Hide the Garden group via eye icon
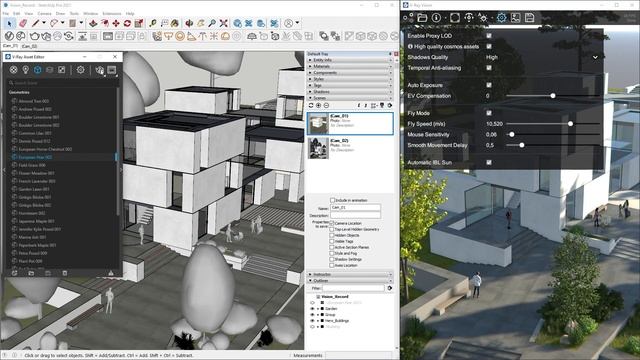This screenshot has width=640, height=360. click(312, 309)
